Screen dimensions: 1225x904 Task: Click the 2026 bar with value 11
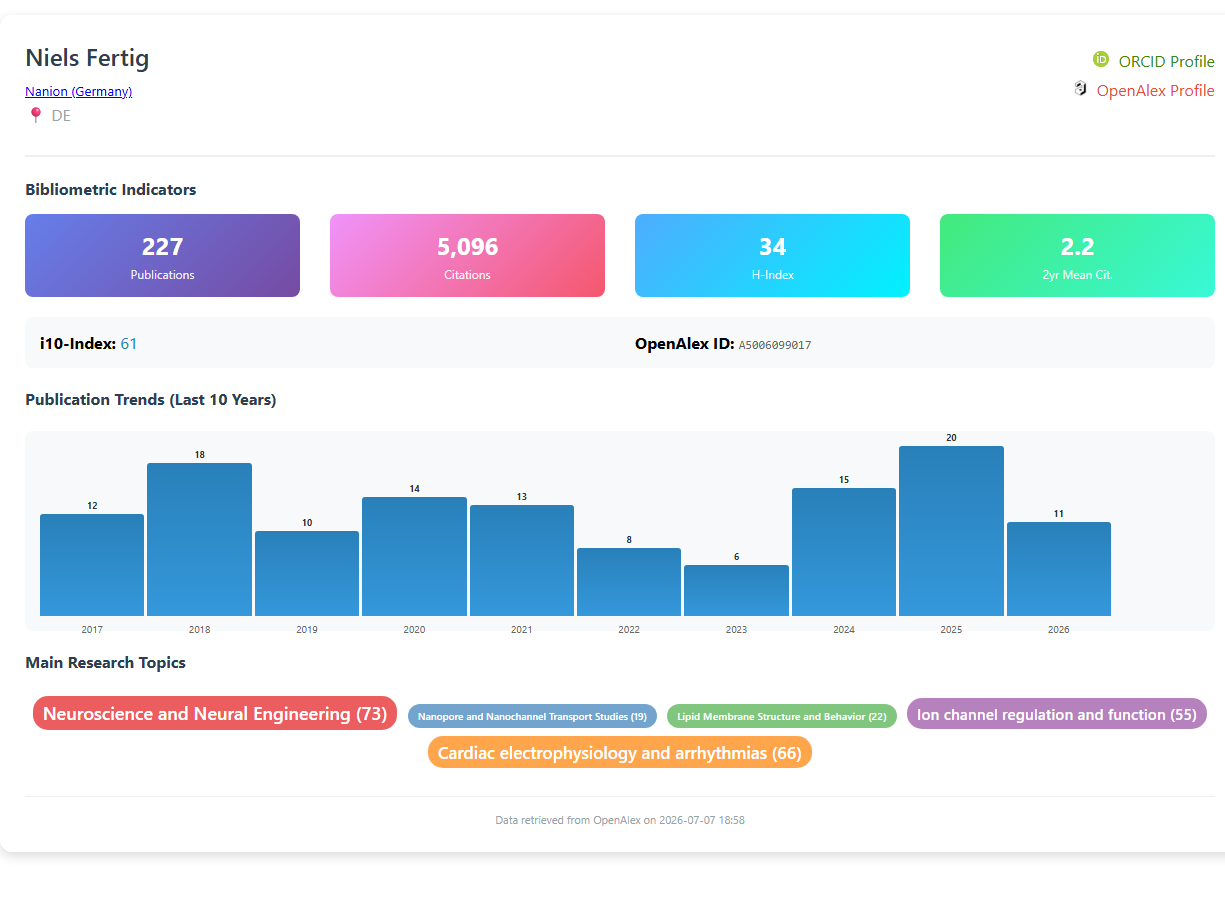pyautogui.click(x=1059, y=569)
